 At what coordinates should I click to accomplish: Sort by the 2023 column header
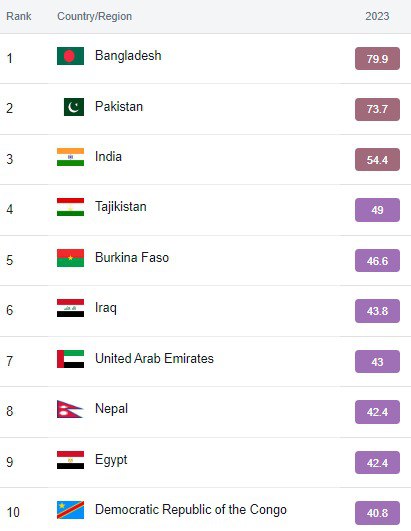[377, 16]
